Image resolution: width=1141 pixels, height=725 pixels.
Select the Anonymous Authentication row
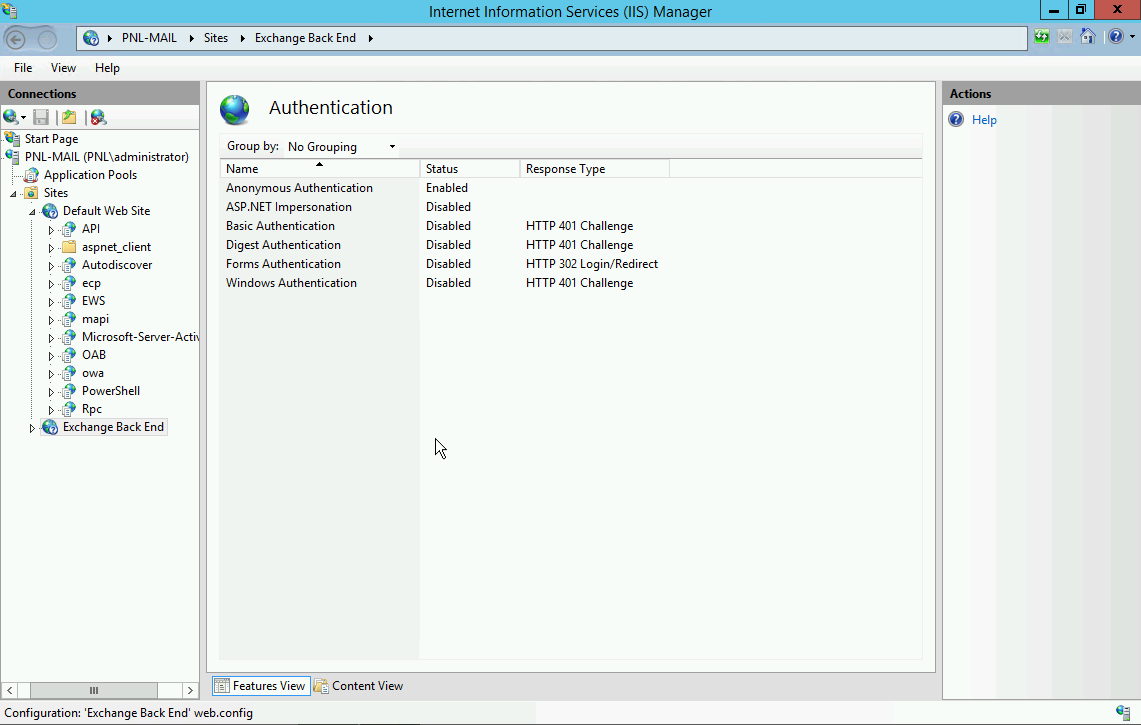tap(299, 187)
